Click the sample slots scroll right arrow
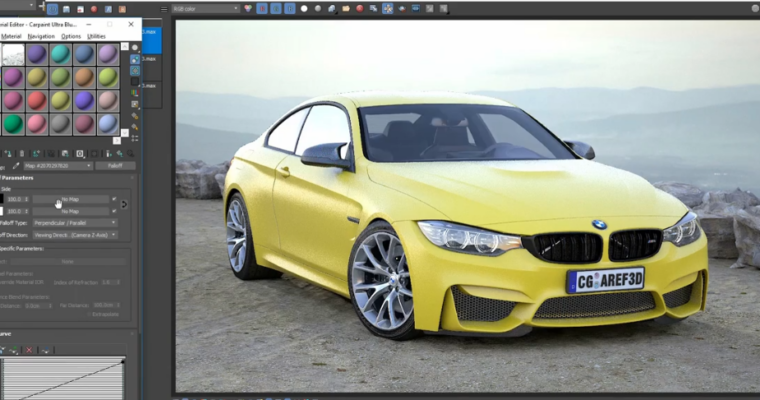 pyautogui.click(x=117, y=141)
